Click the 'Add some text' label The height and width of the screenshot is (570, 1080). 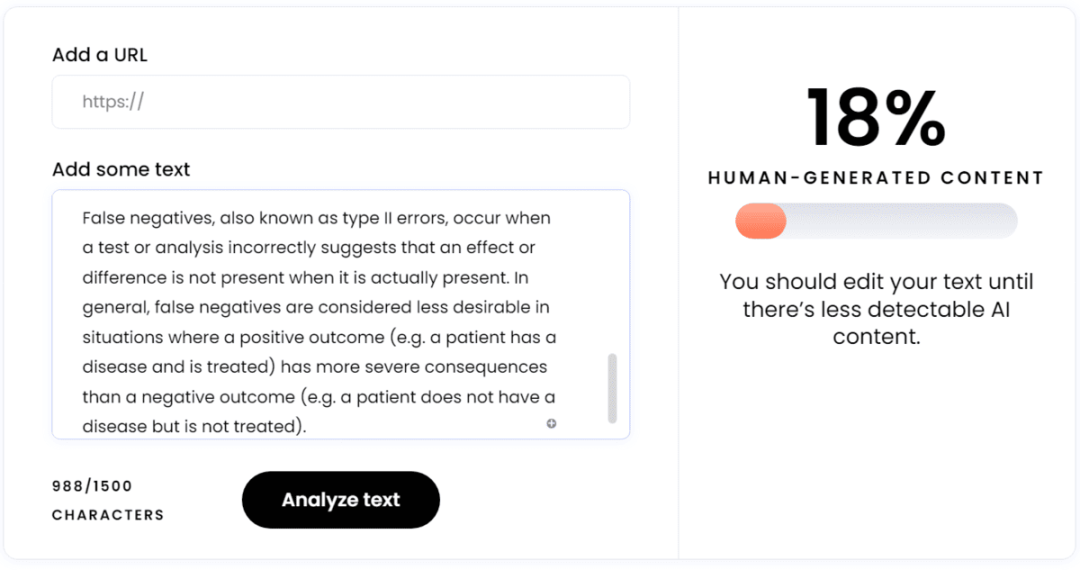coord(121,169)
